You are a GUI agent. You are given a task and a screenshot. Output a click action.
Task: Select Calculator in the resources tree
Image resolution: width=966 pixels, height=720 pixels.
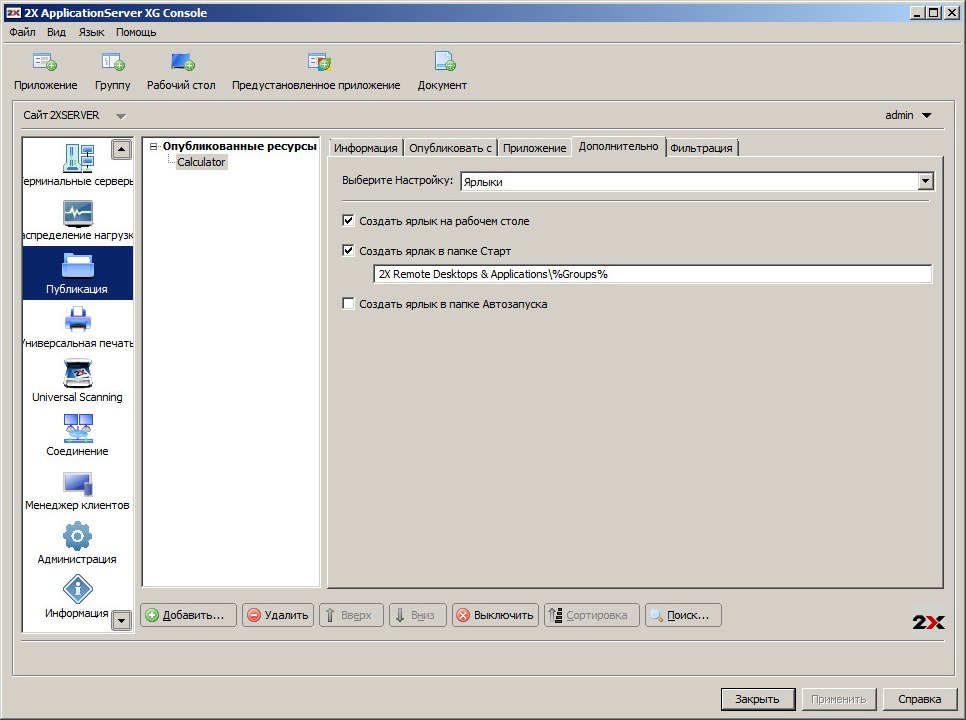[201, 162]
